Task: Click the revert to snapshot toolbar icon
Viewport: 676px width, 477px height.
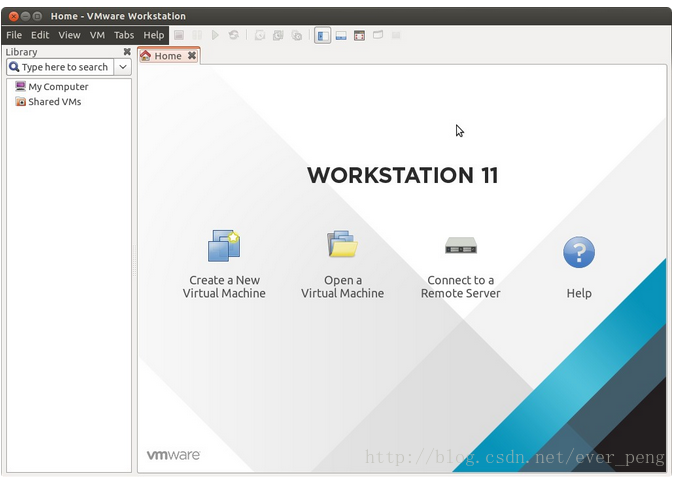Action: tap(278, 35)
